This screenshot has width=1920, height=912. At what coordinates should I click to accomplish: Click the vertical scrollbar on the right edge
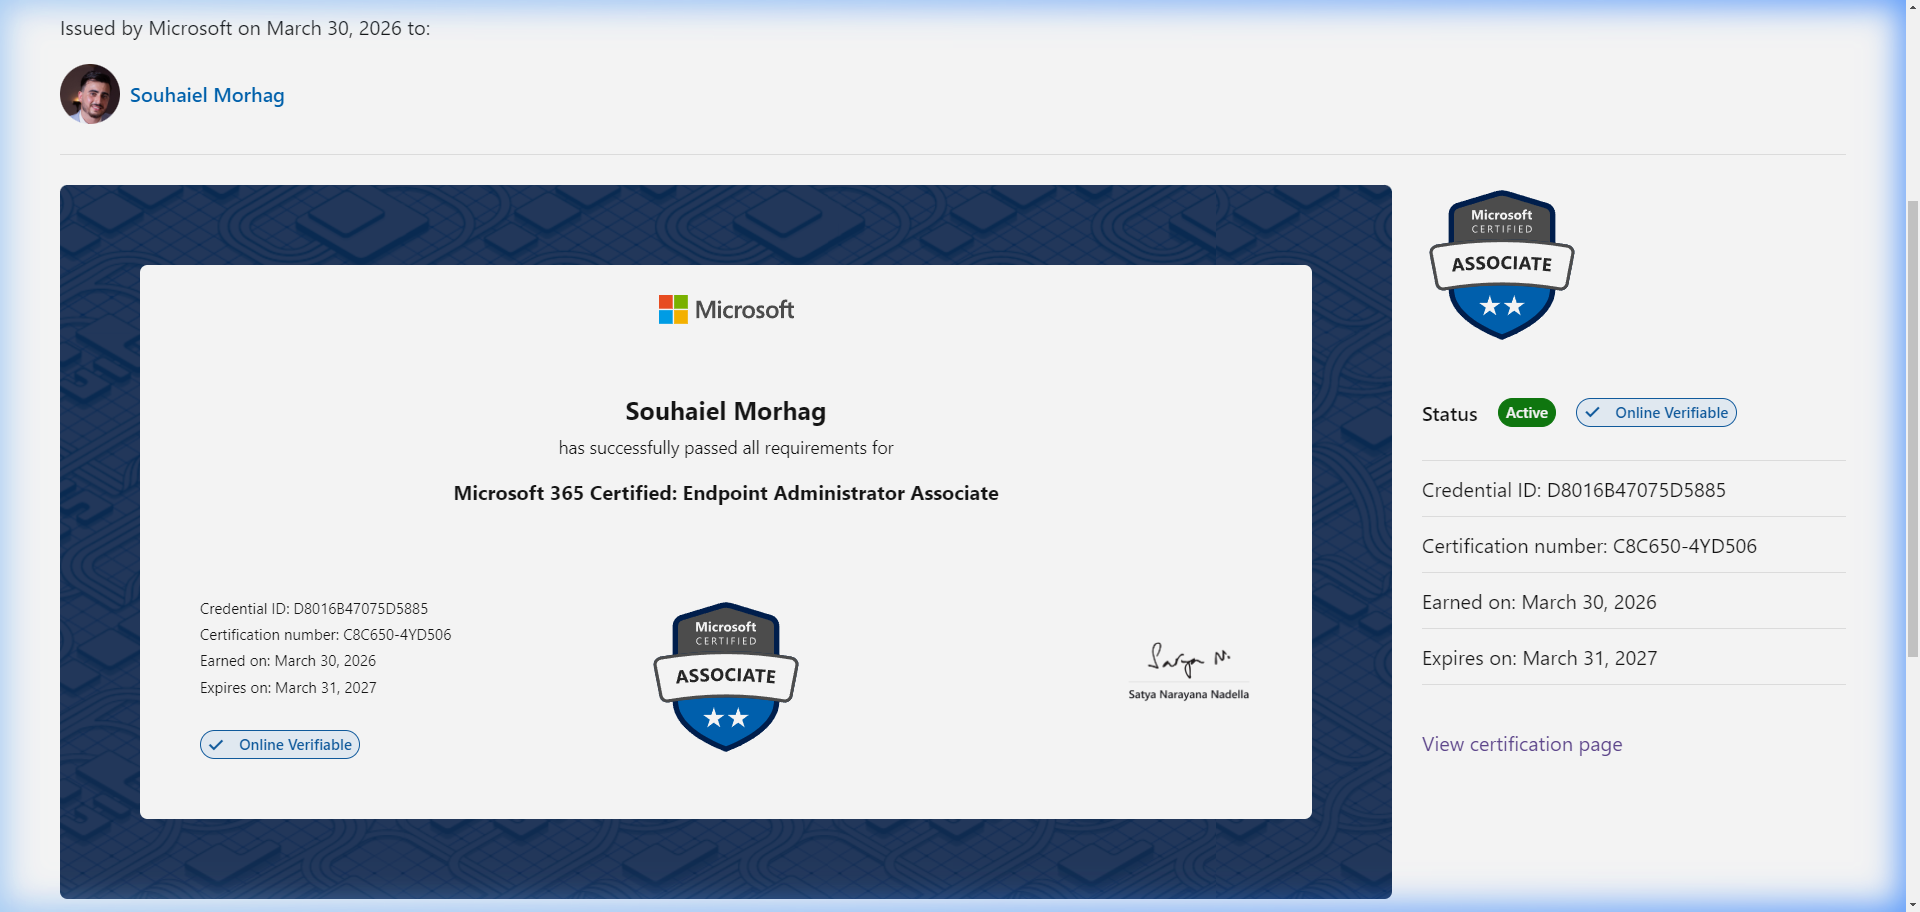(1912, 400)
